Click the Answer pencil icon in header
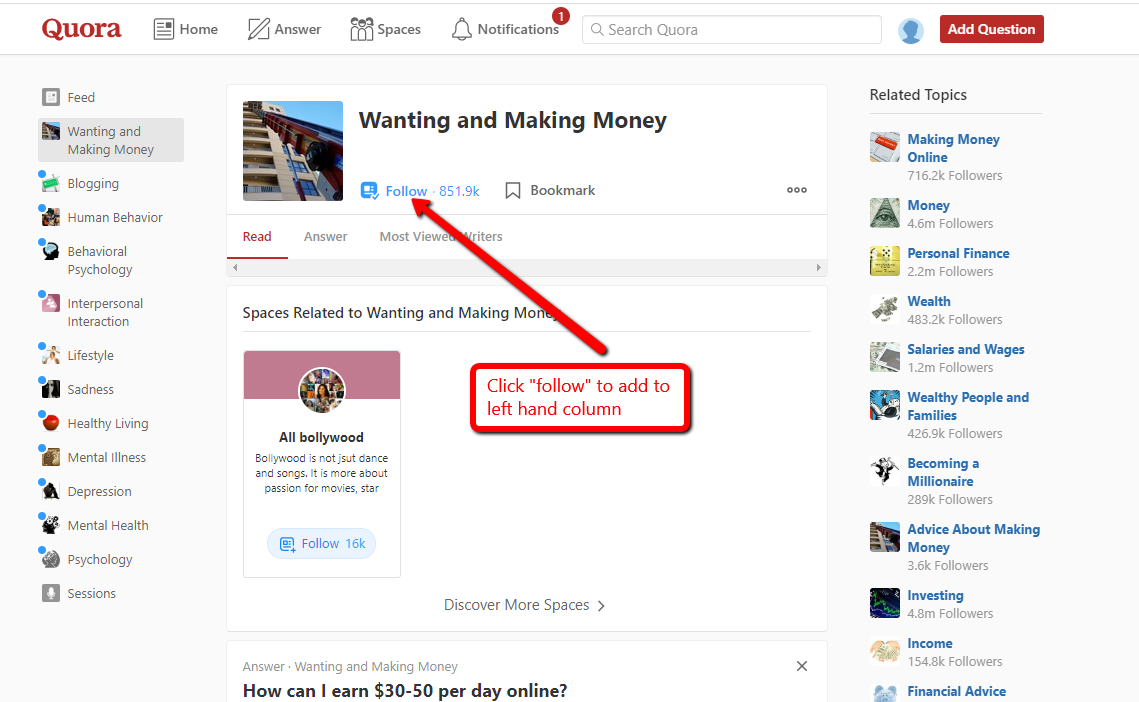 coord(259,29)
